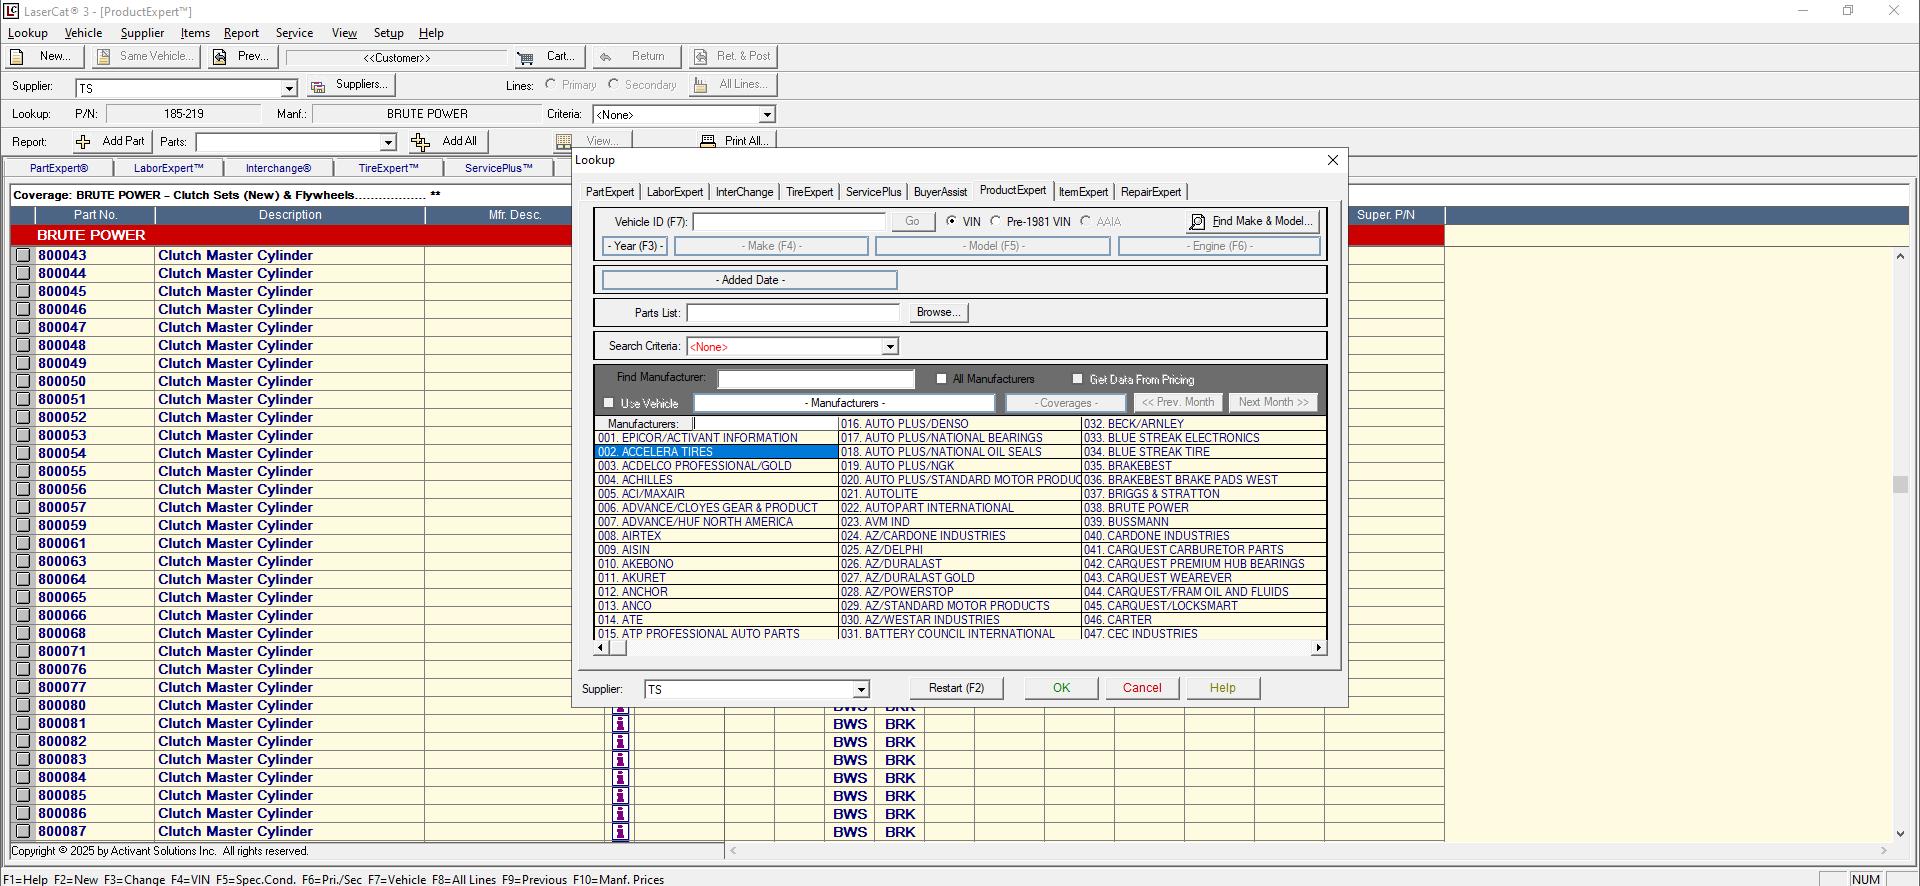
Task: Click the Add Part plus icon
Action: tap(83, 142)
